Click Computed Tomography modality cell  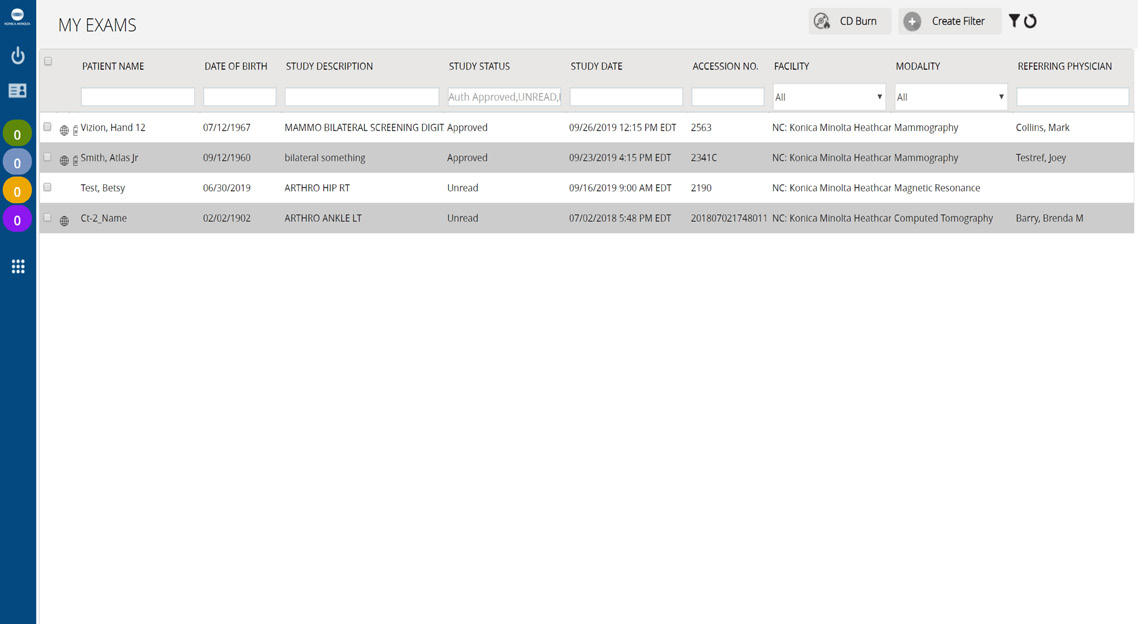pos(944,218)
